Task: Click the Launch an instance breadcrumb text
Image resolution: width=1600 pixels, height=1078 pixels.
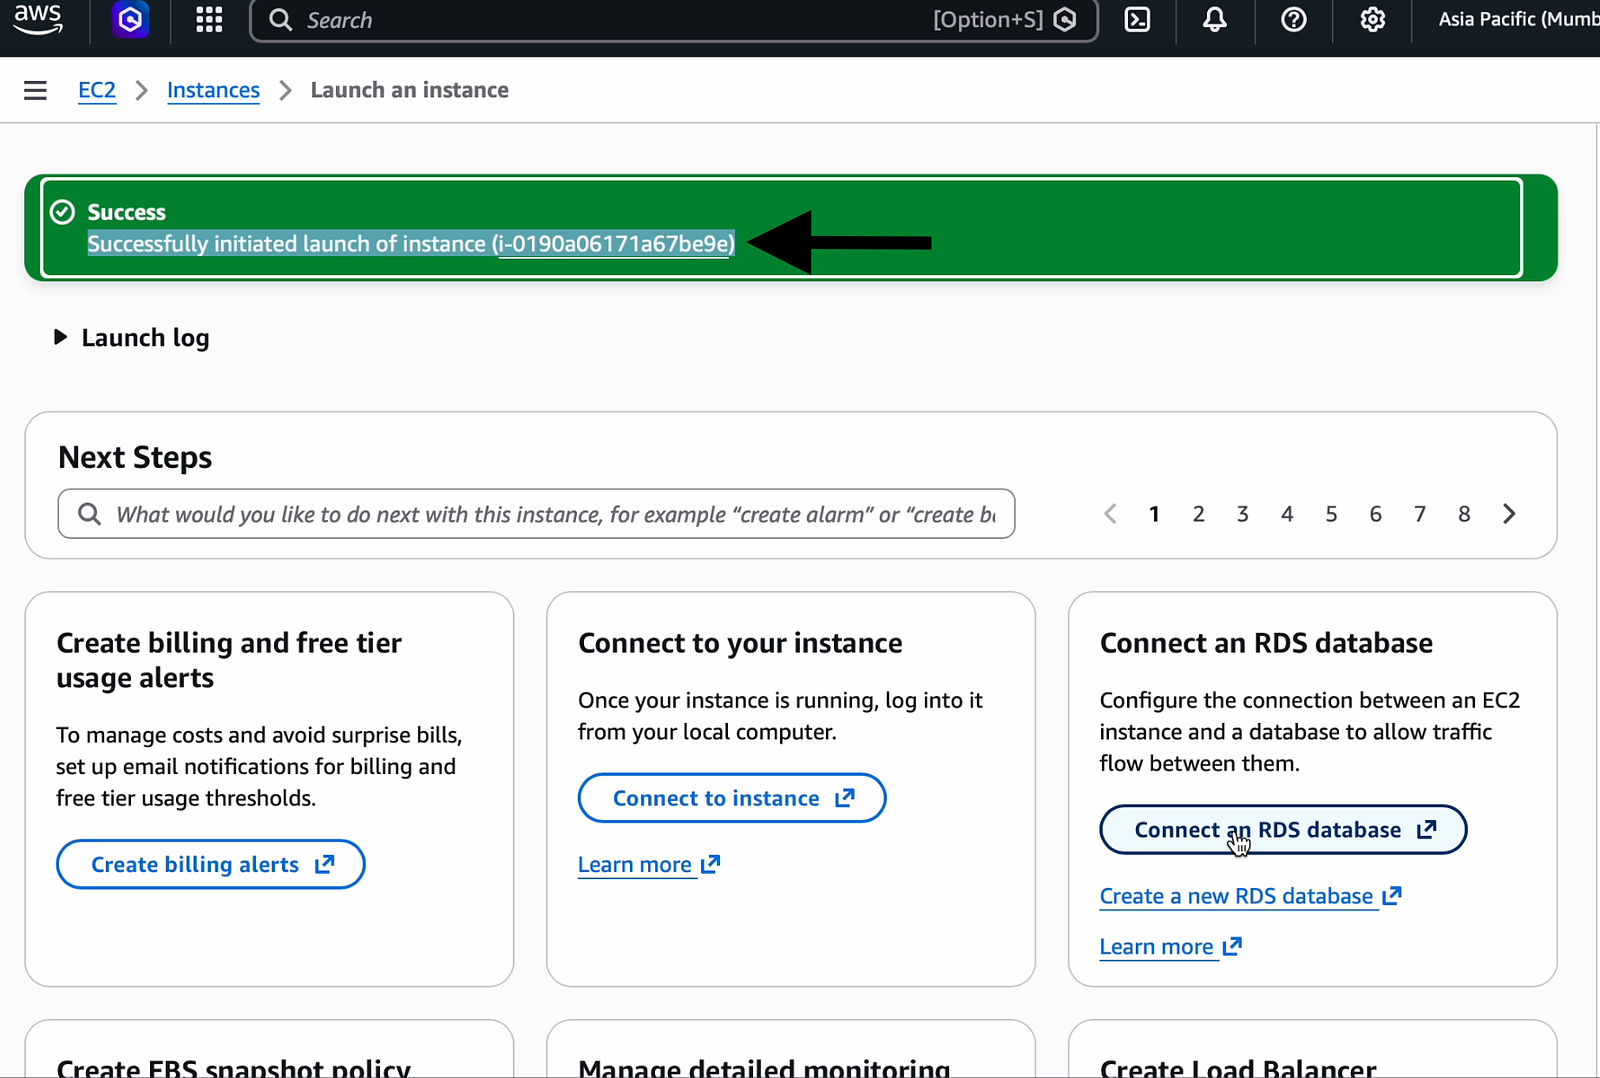Action: click(410, 90)
